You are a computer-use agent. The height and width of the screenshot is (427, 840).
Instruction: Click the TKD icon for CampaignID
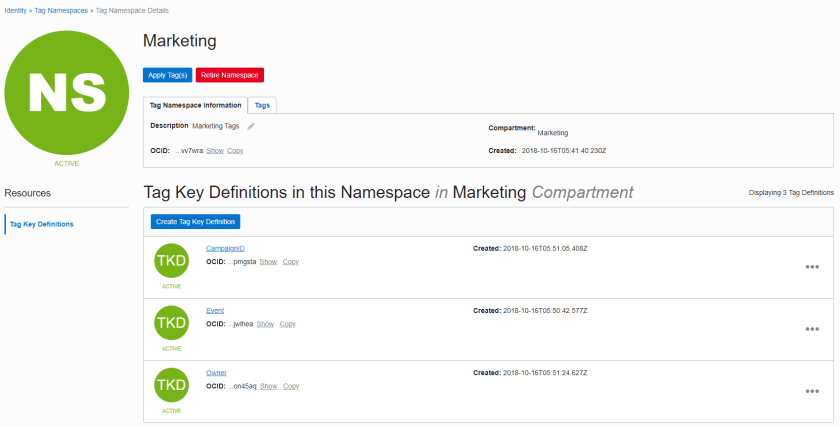tap(171, 260)
